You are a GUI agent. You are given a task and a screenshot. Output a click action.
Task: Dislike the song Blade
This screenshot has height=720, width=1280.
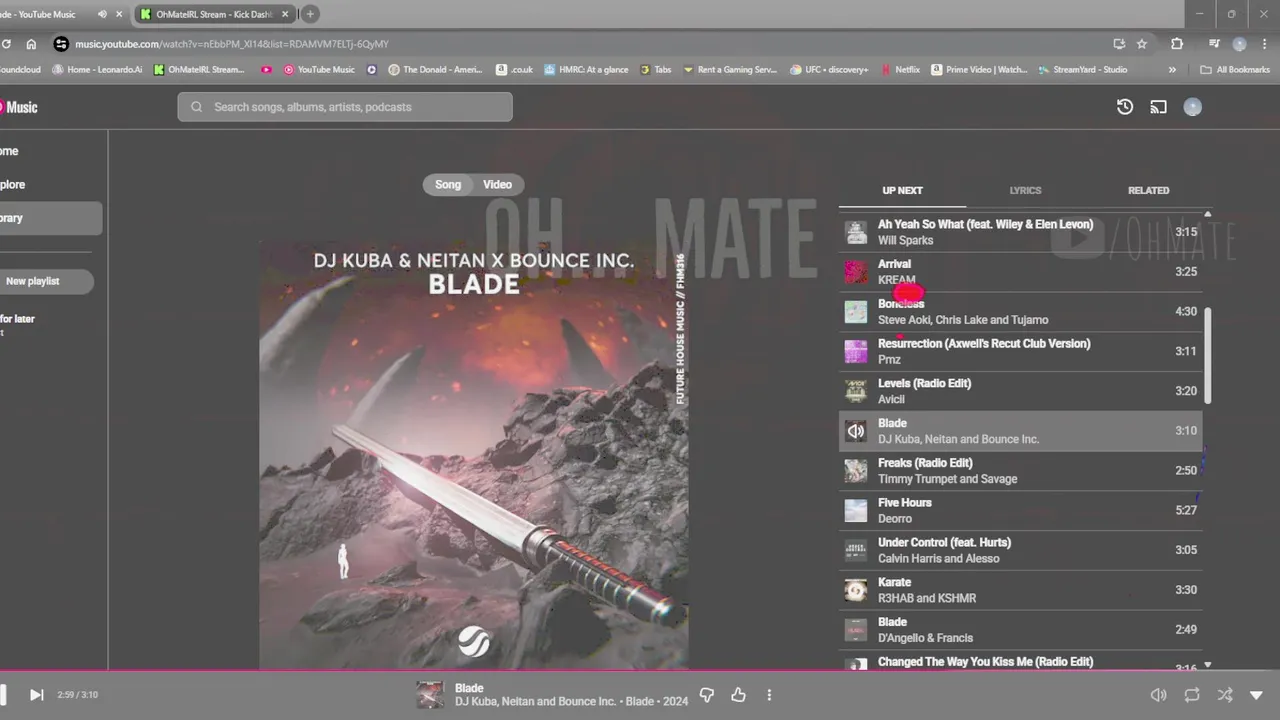707,695
